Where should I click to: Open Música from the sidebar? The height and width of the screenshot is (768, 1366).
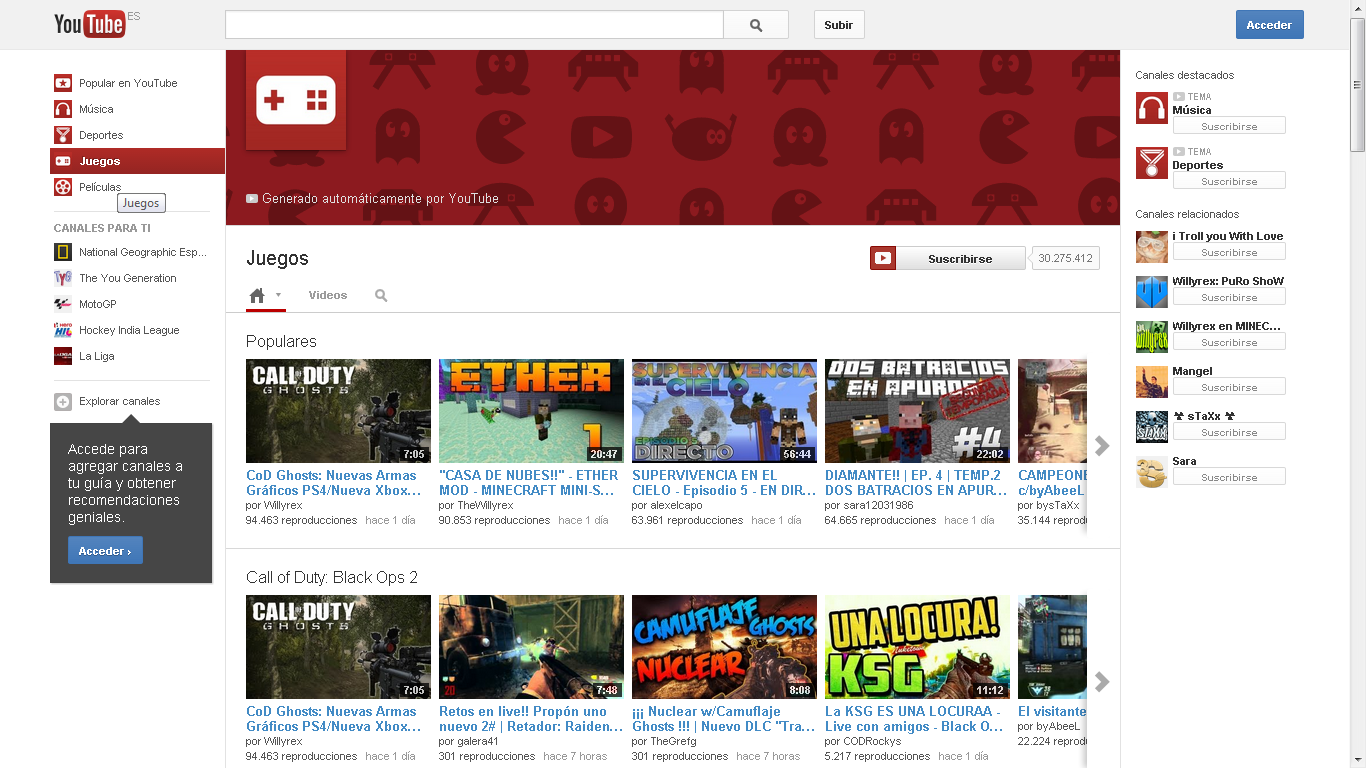(97, 108)
